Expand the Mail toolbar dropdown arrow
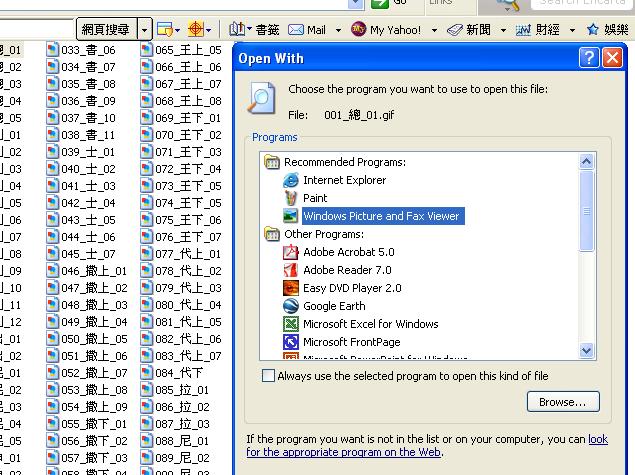 pyautogui.click(x=338, y=30)
